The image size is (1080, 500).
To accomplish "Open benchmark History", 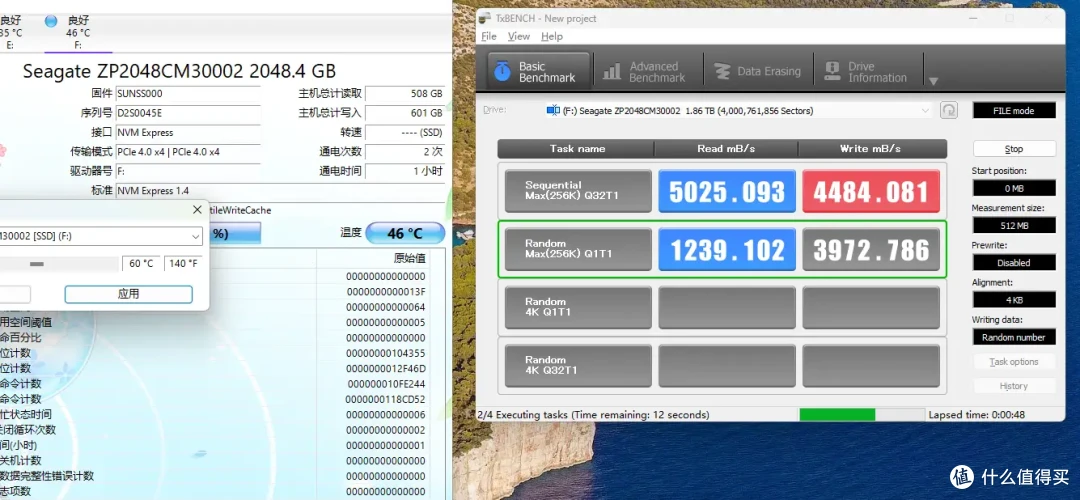I will (x=1014, y=386).
